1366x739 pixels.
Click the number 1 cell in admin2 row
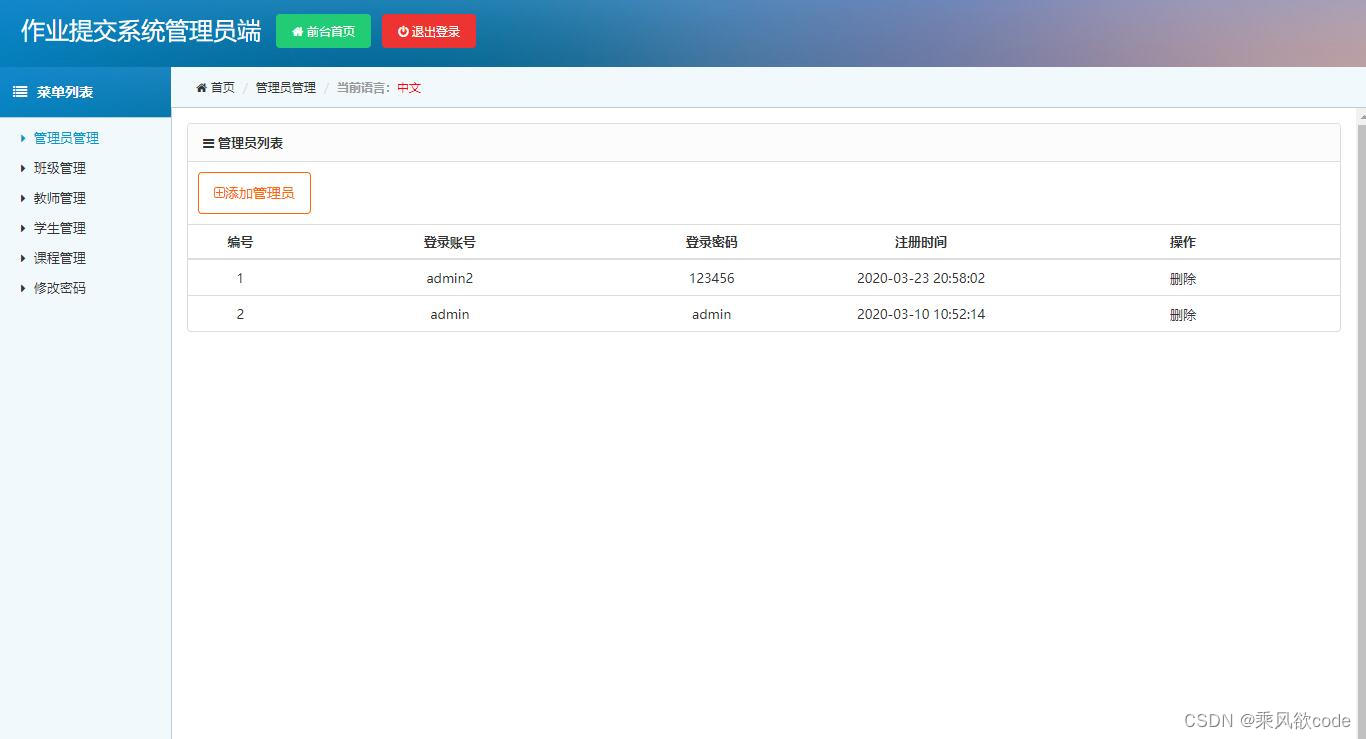(240, 278)
